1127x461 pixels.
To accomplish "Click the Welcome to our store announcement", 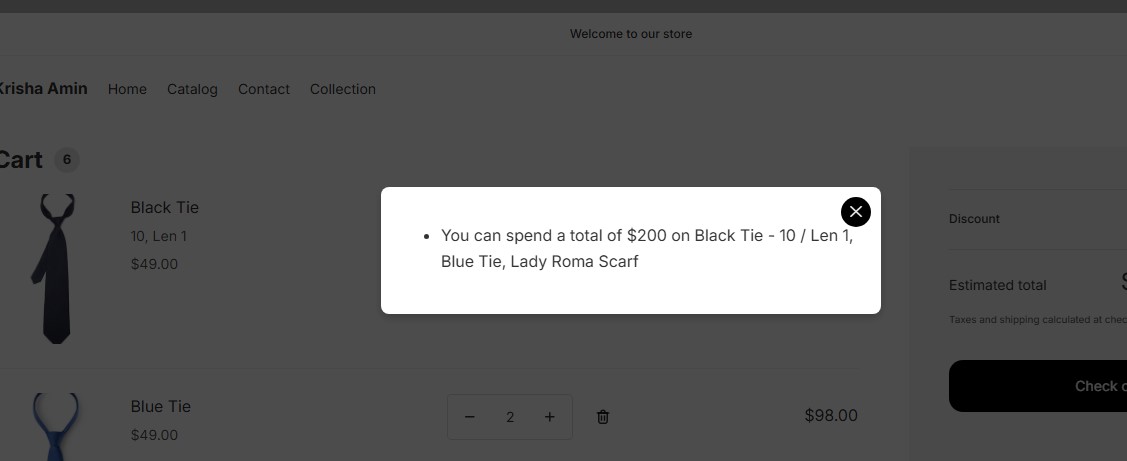I will click(631, 34).
